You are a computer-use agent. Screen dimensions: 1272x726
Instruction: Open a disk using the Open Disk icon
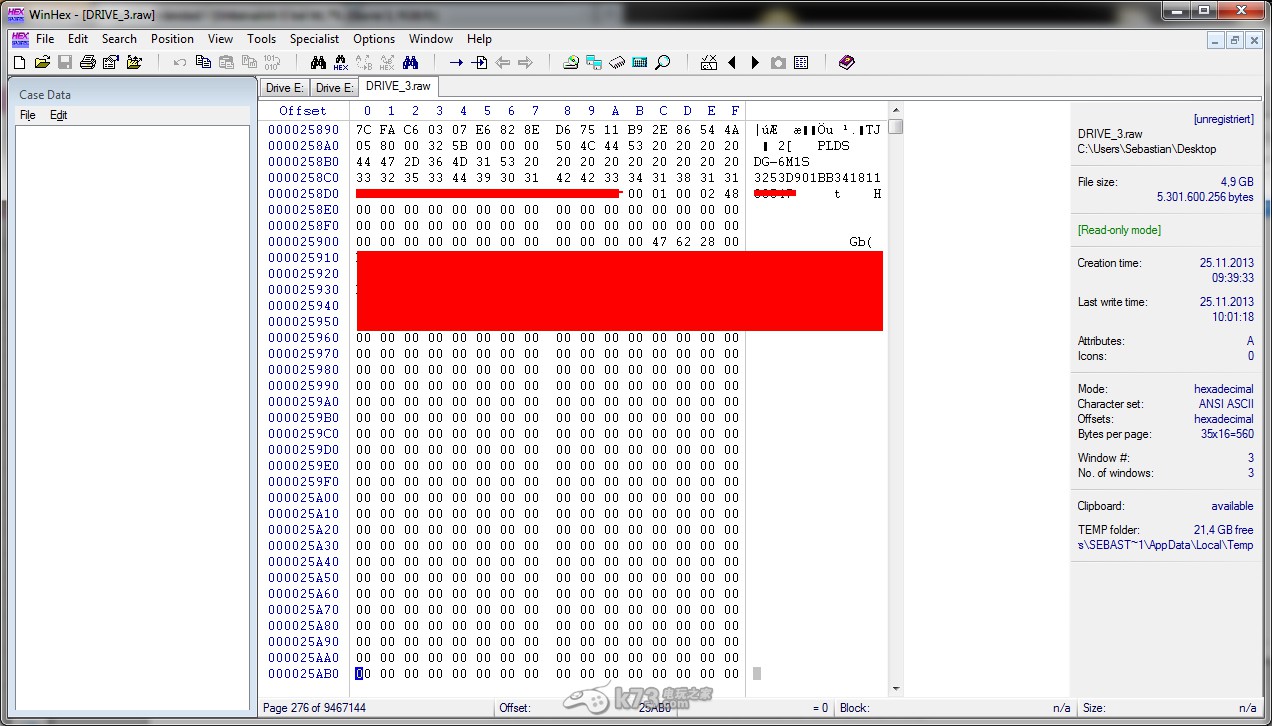(x=571, y=62)
